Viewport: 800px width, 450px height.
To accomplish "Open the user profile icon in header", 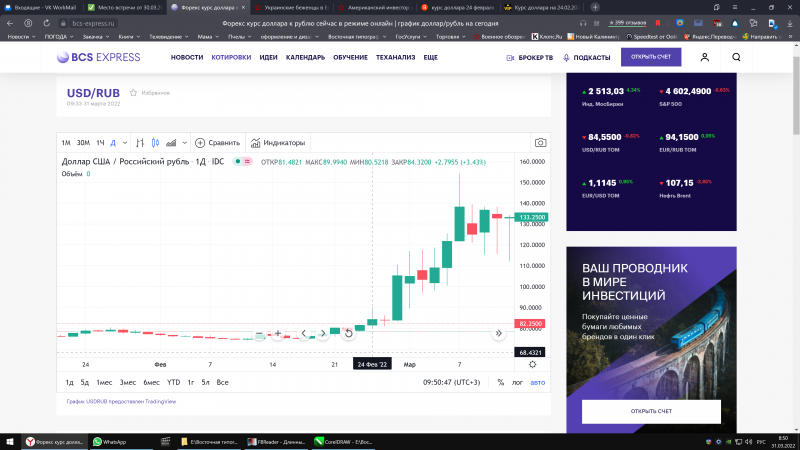I will coord(705,57).
